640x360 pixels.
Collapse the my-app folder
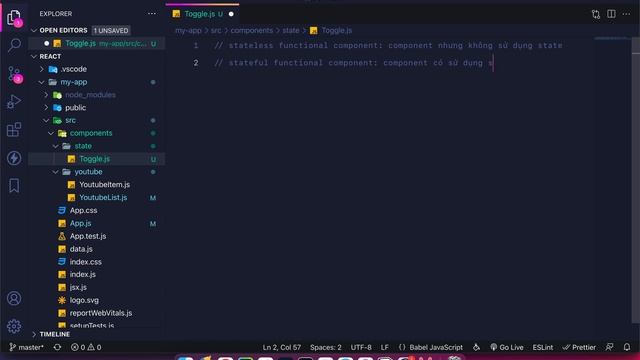tap(42, 82)
